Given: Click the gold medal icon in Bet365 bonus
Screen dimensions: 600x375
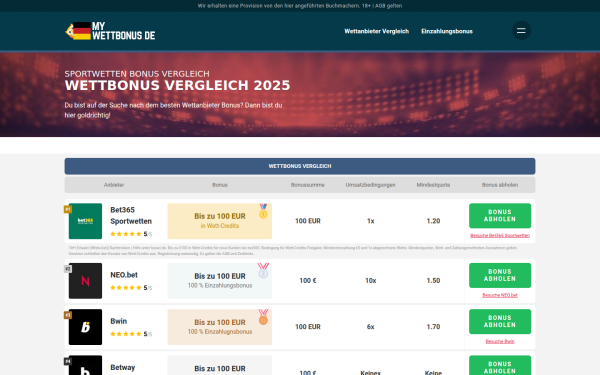Looking at the screenshot, I should [x=263, y=211].
